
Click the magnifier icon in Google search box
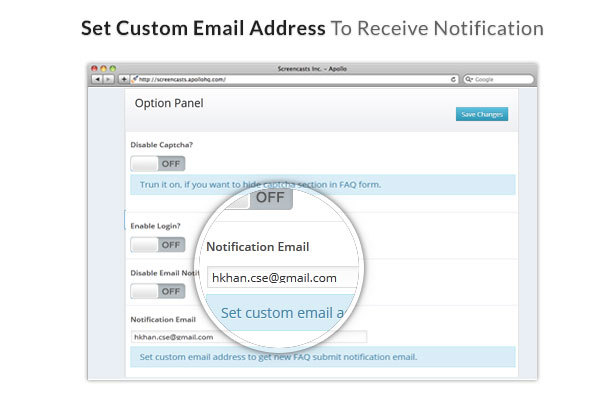click(469, 79)
